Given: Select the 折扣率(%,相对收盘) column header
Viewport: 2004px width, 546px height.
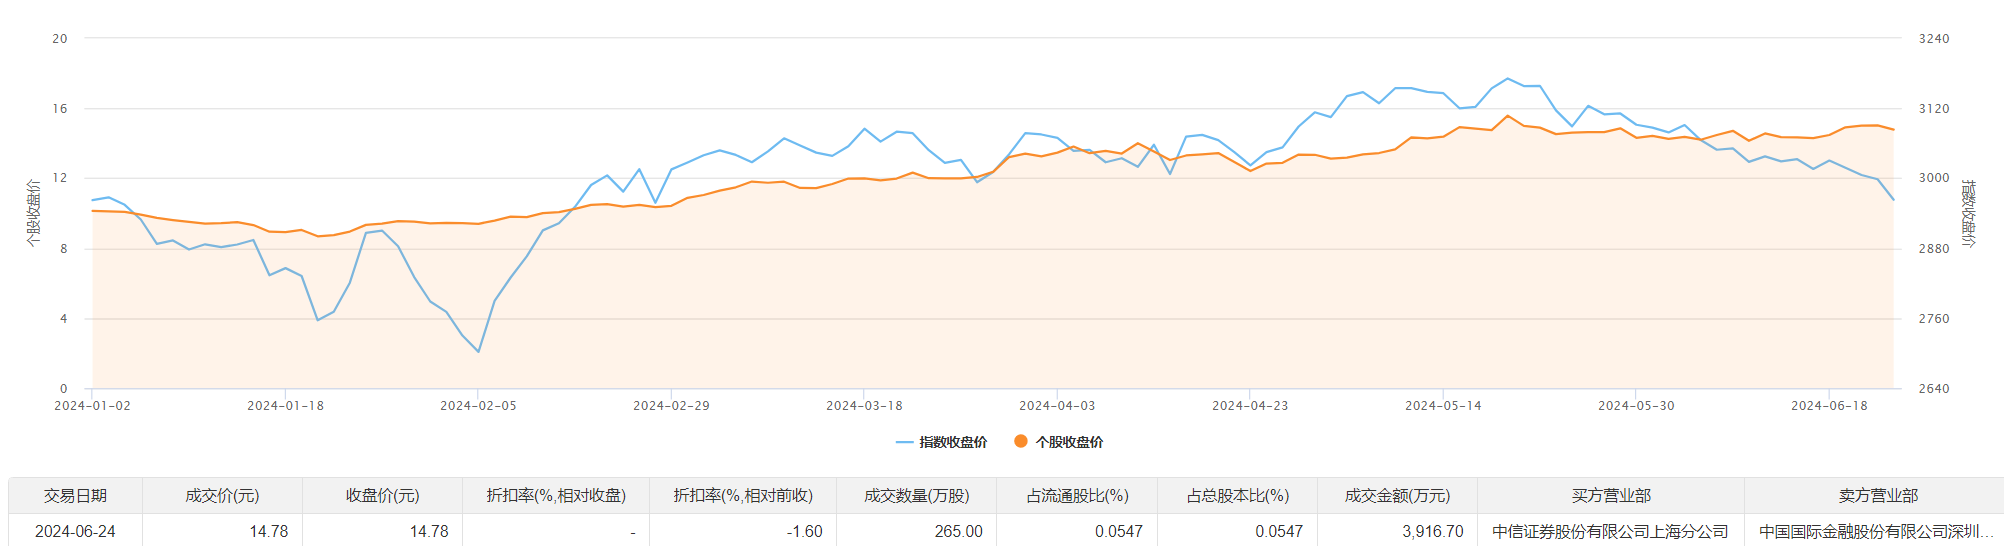Looking at the screenshot, I should 556,496.
